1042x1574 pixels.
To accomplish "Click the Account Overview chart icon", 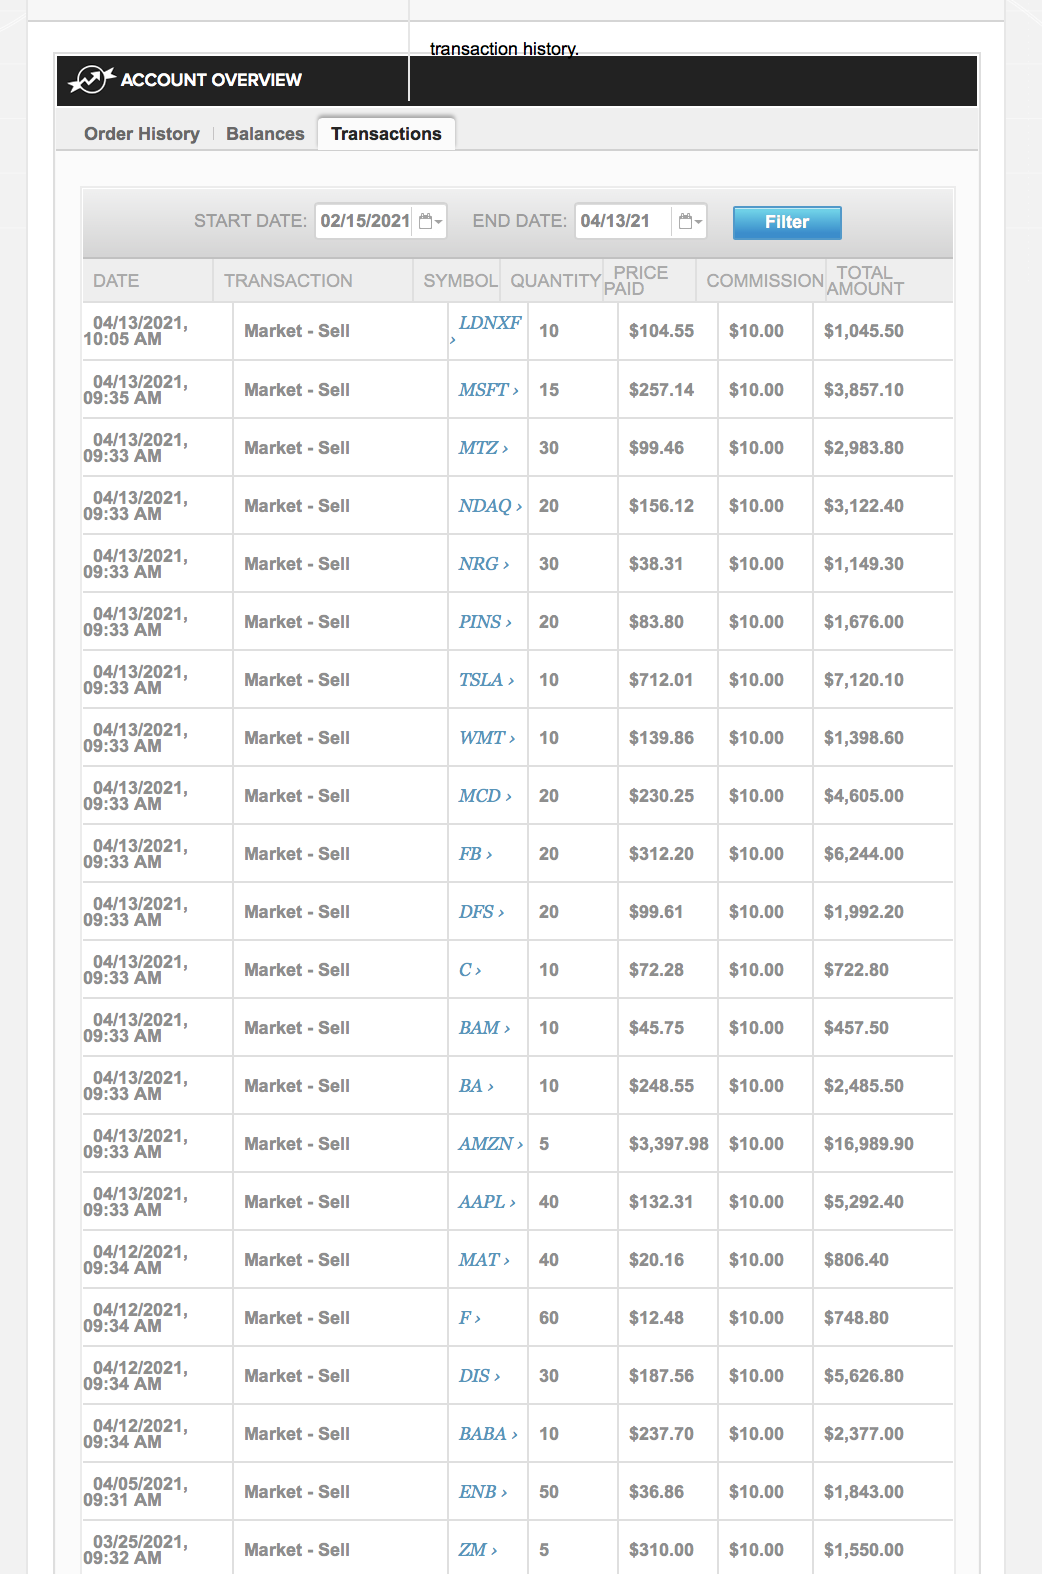I will coord(90,79).
